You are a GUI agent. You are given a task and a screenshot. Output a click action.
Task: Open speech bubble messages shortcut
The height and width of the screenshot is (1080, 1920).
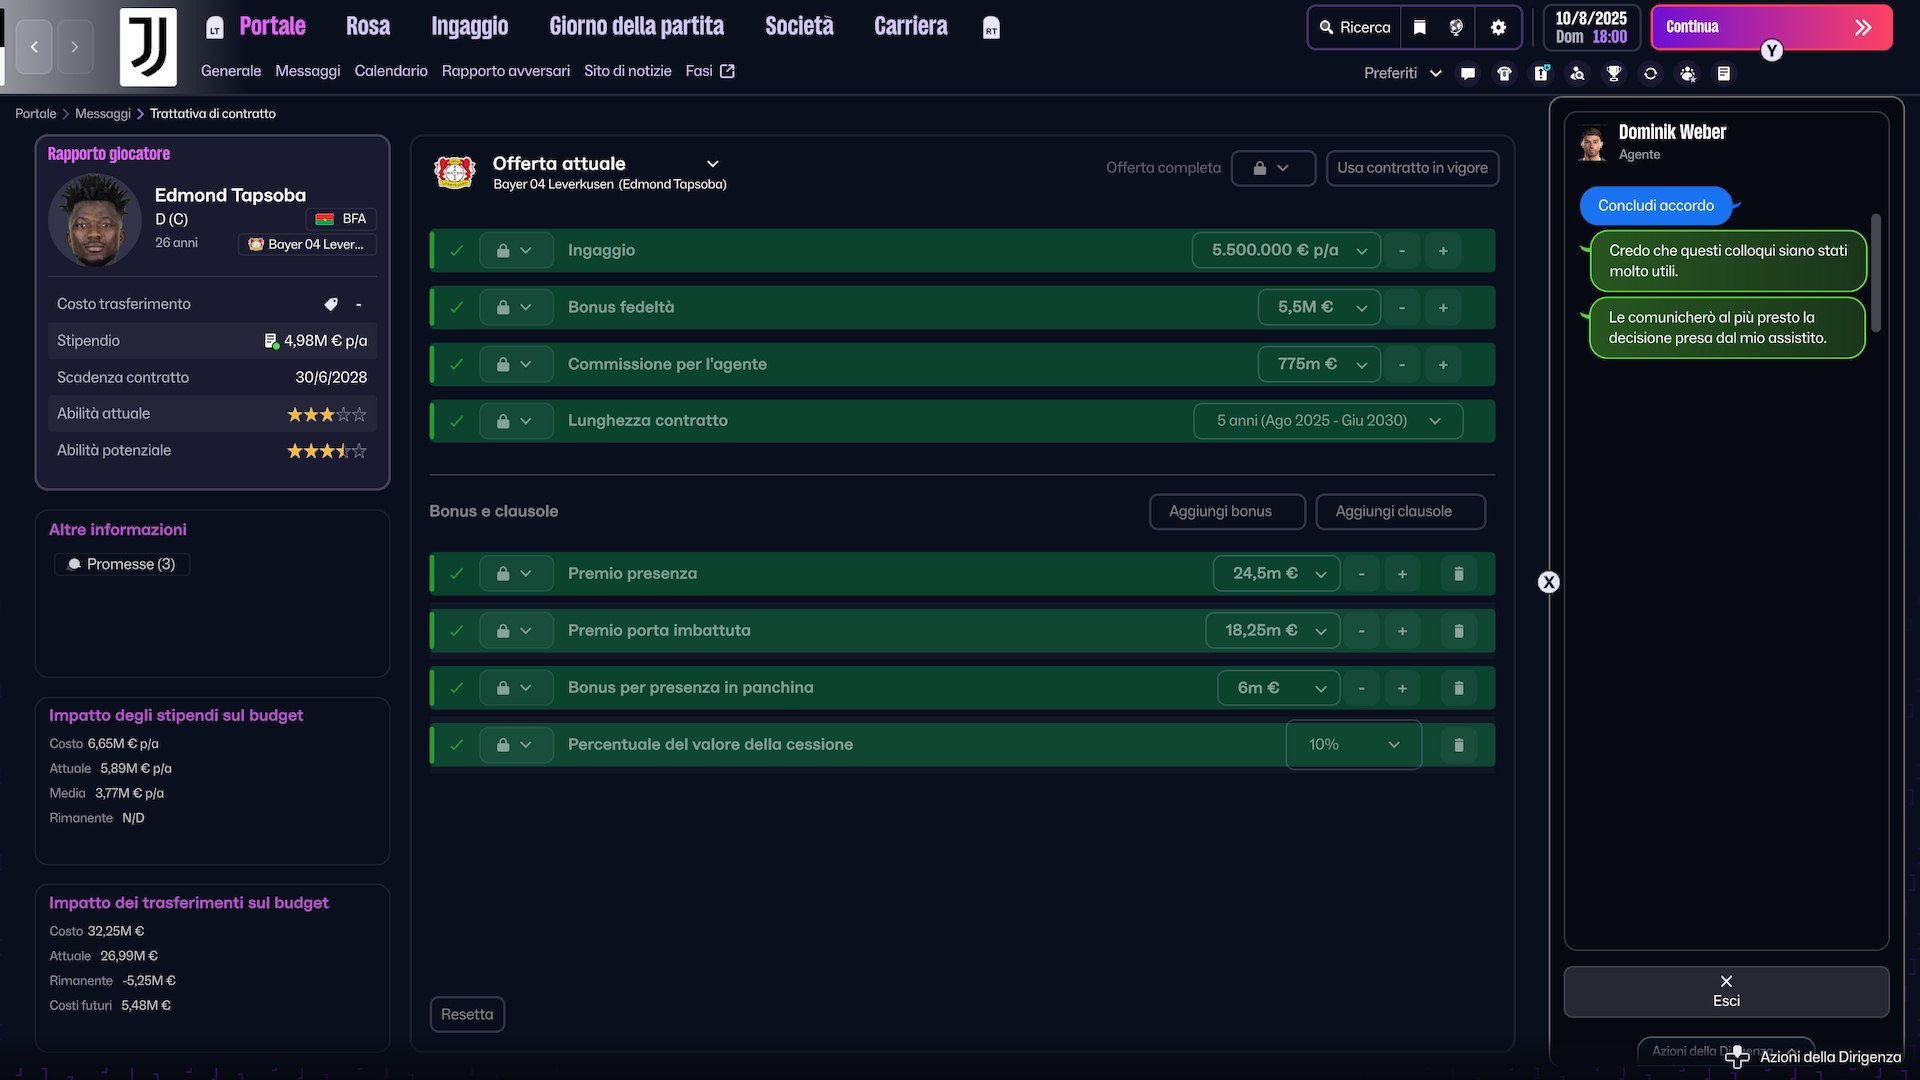(1467, 73)
